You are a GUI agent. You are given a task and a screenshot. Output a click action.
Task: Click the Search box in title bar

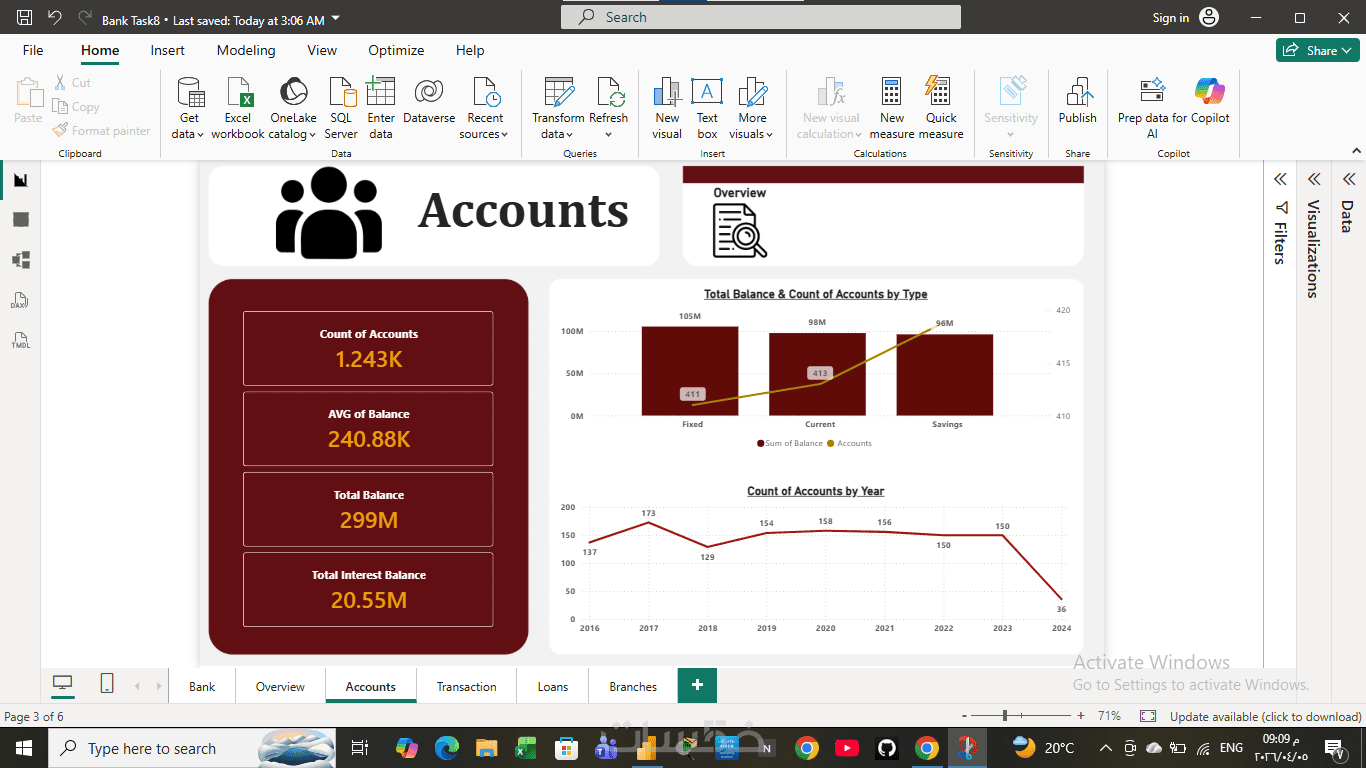[x=761, y=17]
